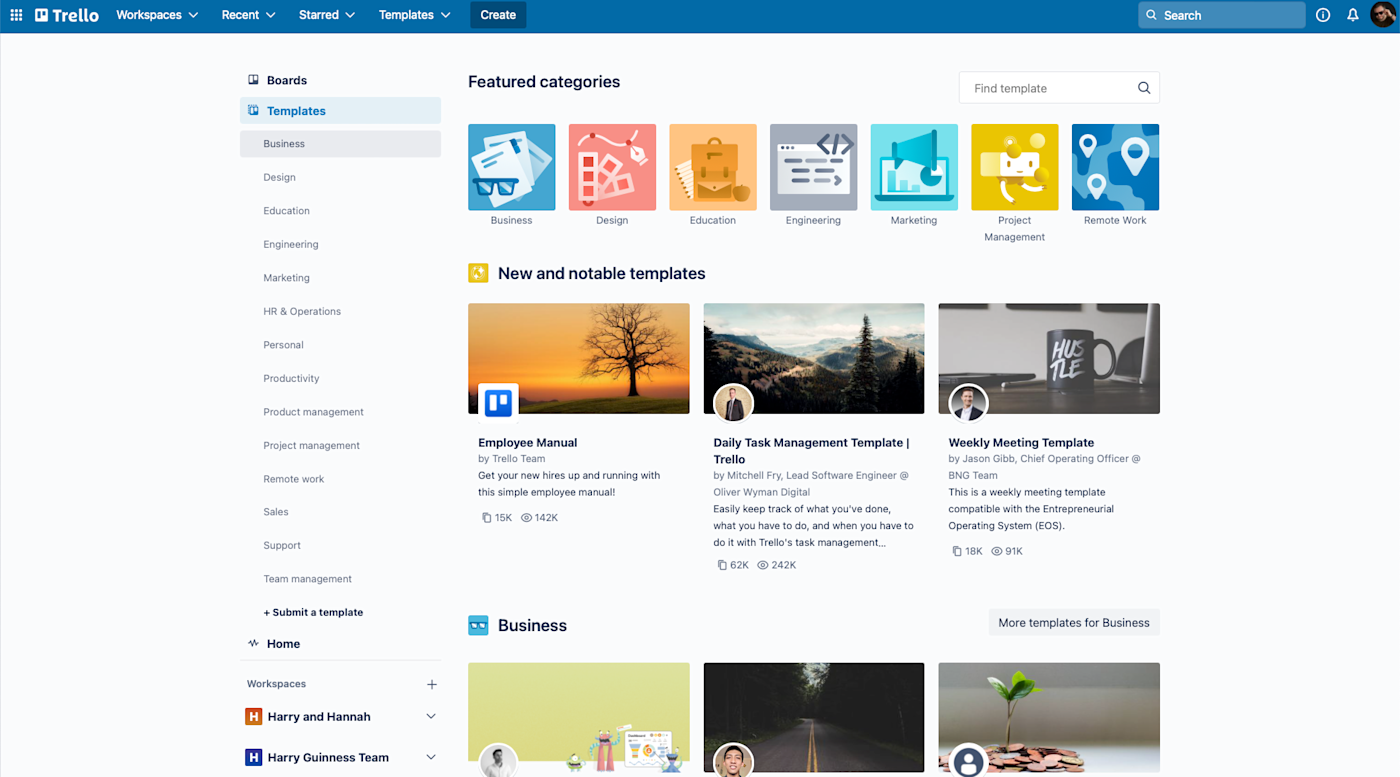Click the Create button
1400x777 pixels.
click(498, 15)
